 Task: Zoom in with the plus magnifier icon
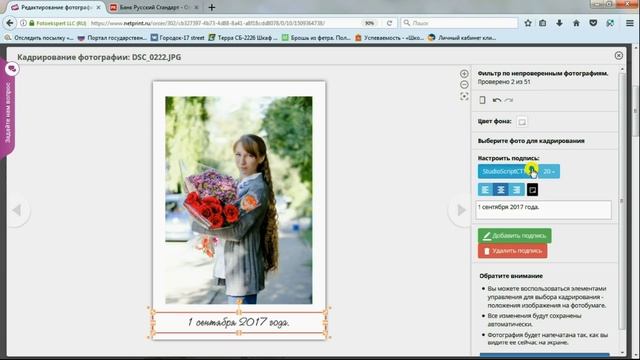coord(464,73)
